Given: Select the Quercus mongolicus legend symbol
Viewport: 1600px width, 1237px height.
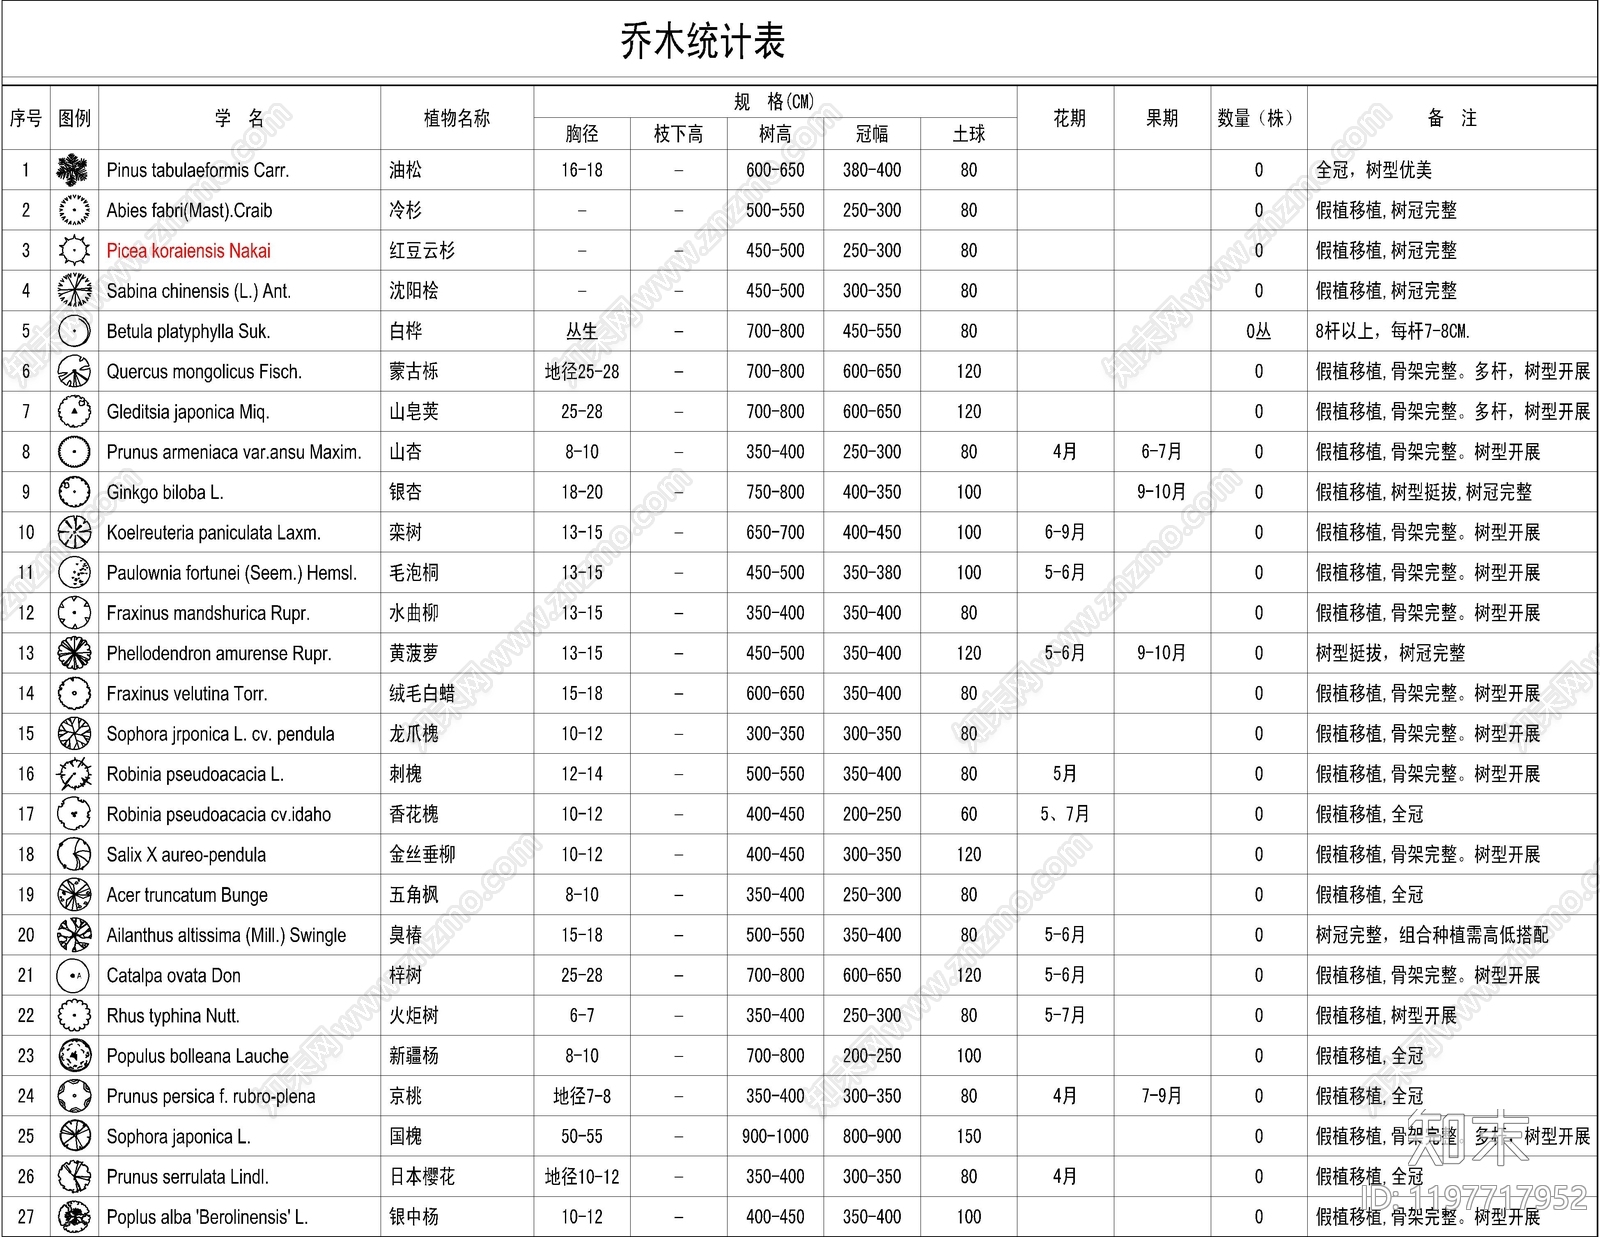Looking at the screenshot, I should click(74, 371).
